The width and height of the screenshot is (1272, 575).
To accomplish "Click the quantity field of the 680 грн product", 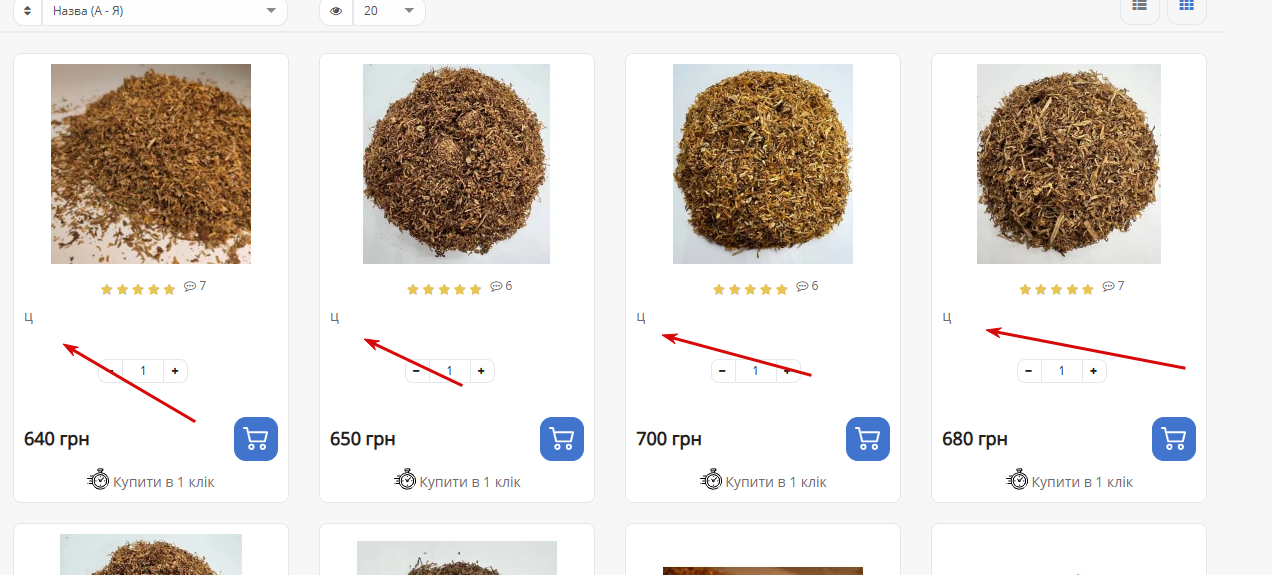I will point(1061,371).
